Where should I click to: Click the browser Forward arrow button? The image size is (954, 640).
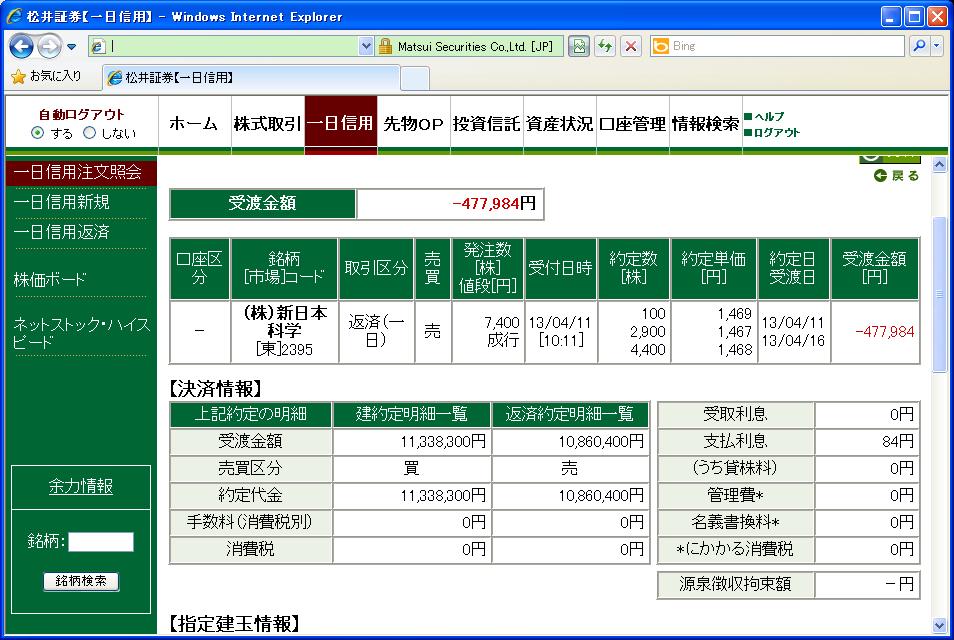tap(49, 46)
